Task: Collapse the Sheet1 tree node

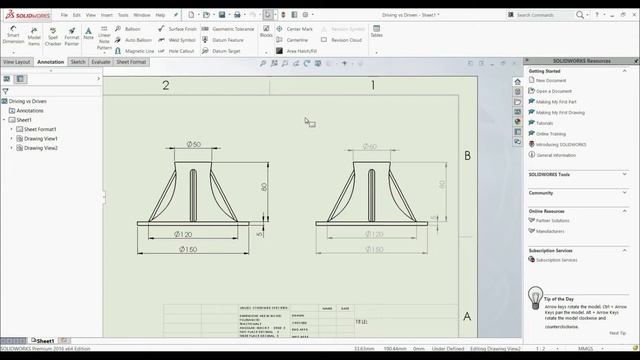Action: (x=4, y=120)
